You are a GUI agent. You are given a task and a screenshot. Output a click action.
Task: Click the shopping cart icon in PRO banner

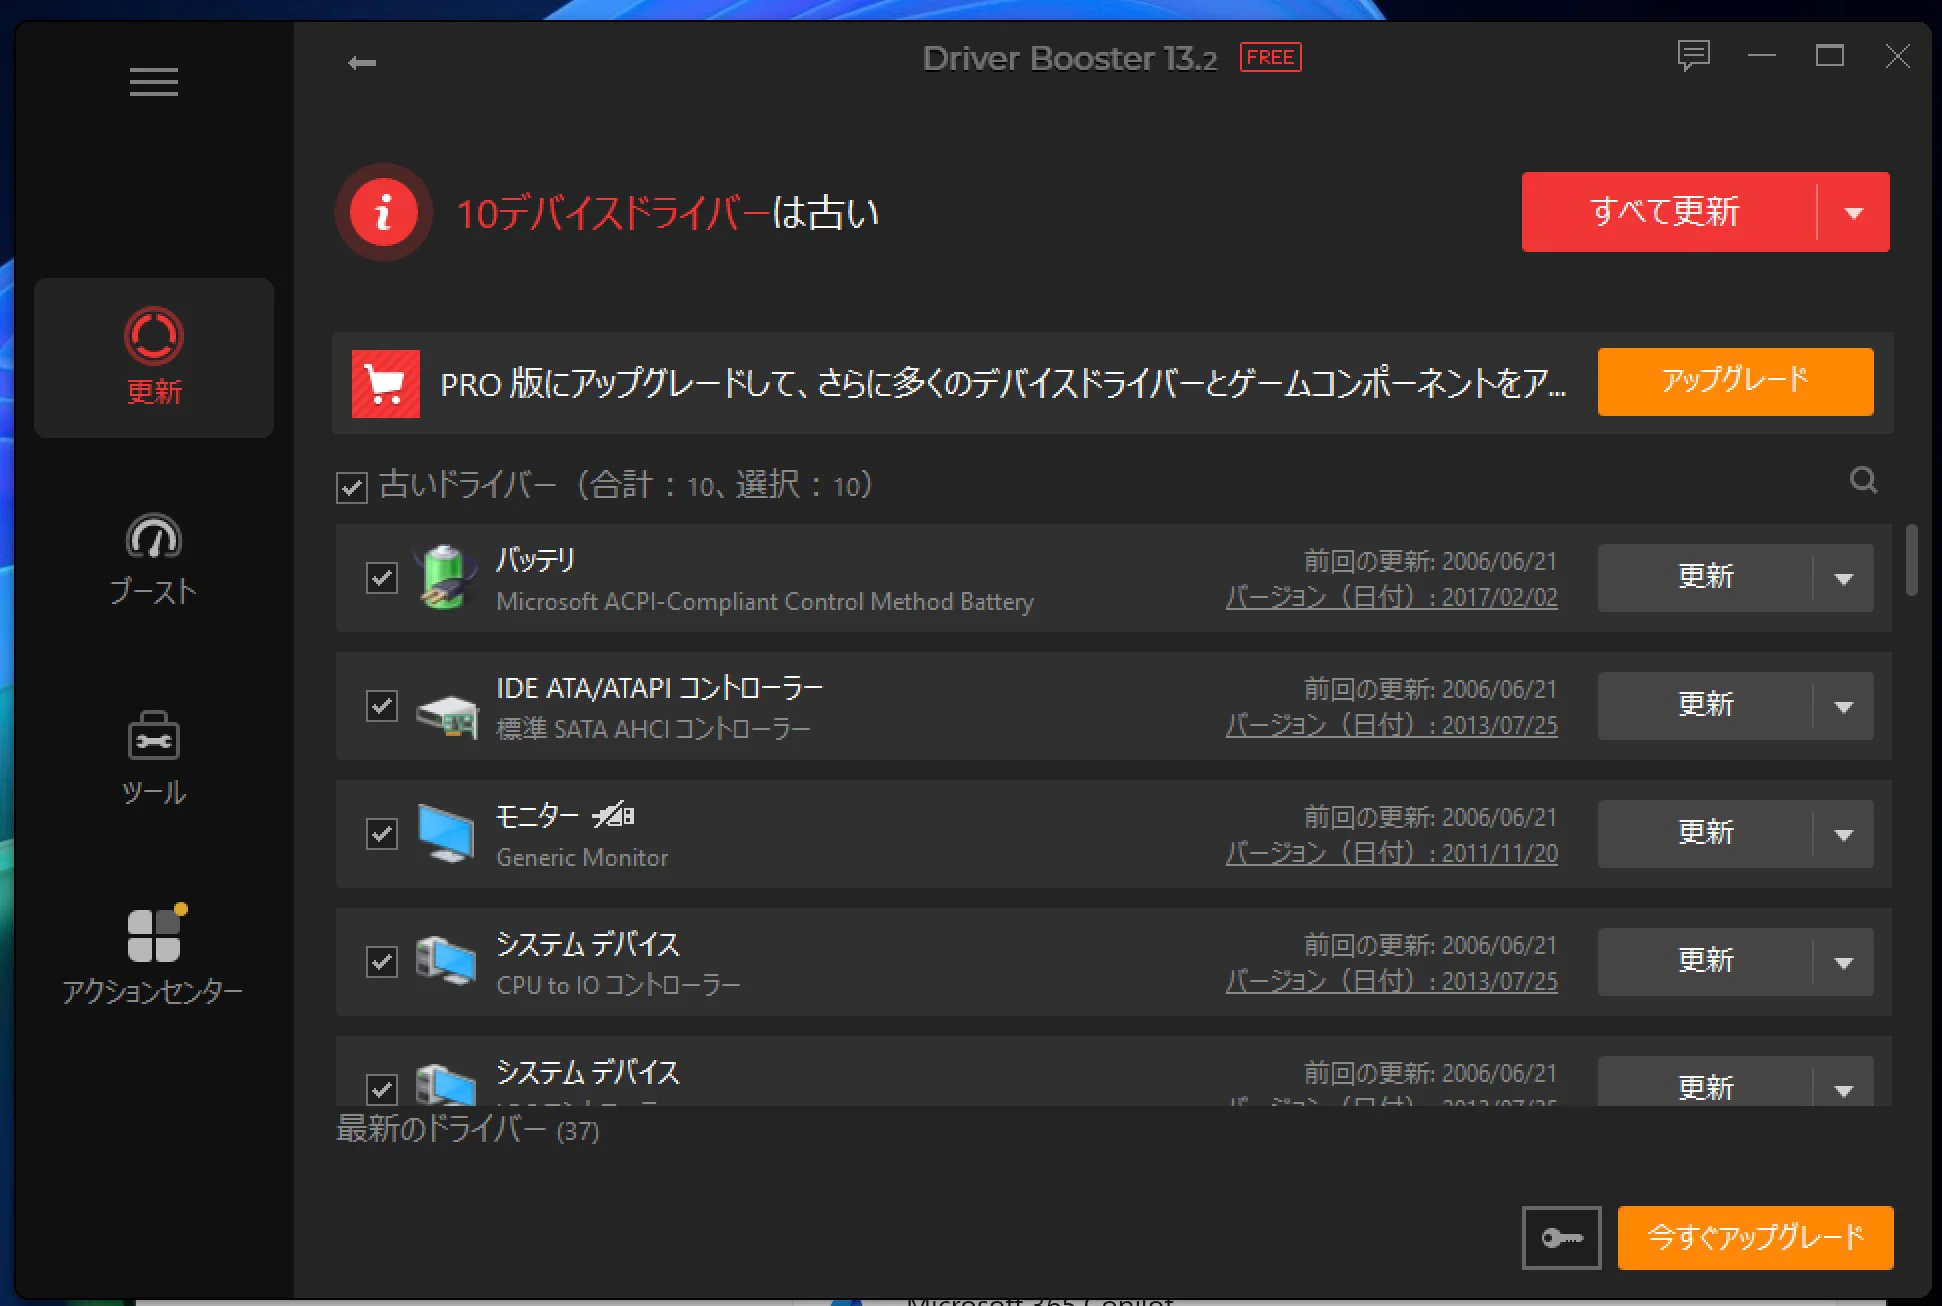point(385,382)
